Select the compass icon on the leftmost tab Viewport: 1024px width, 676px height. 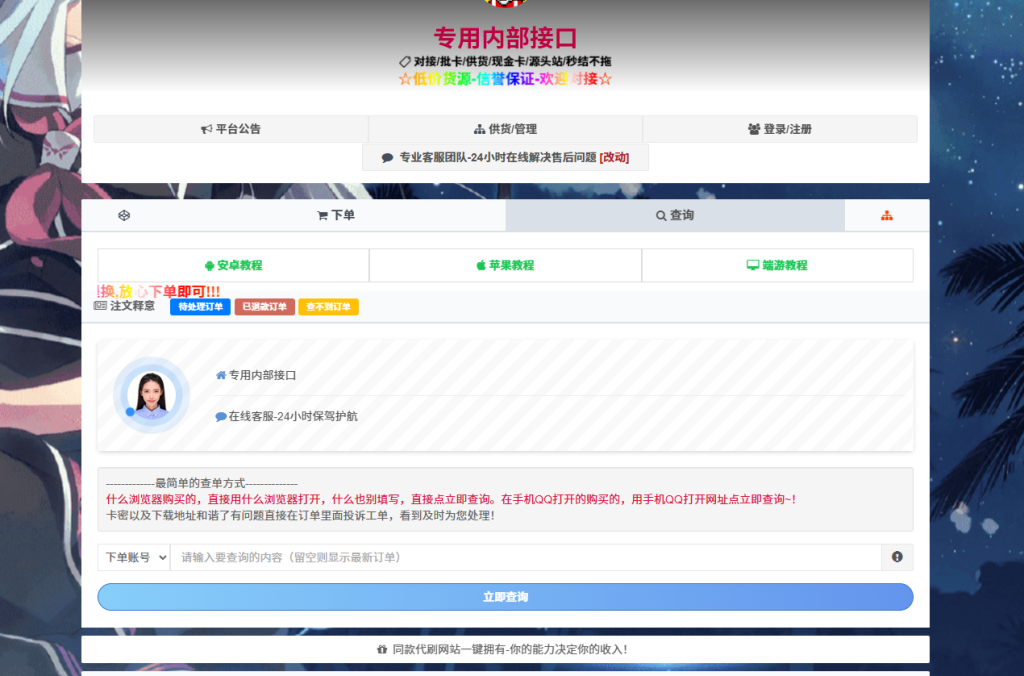tap(124, 215)
